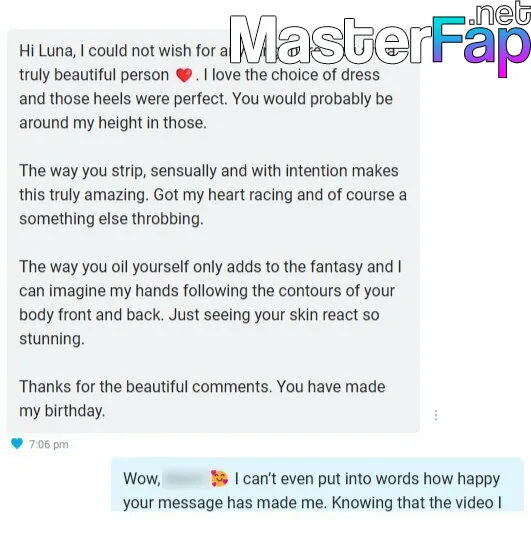Click the paragraph mentioning heart racing
The image size is (531, 544).
(x=213, y=195)
